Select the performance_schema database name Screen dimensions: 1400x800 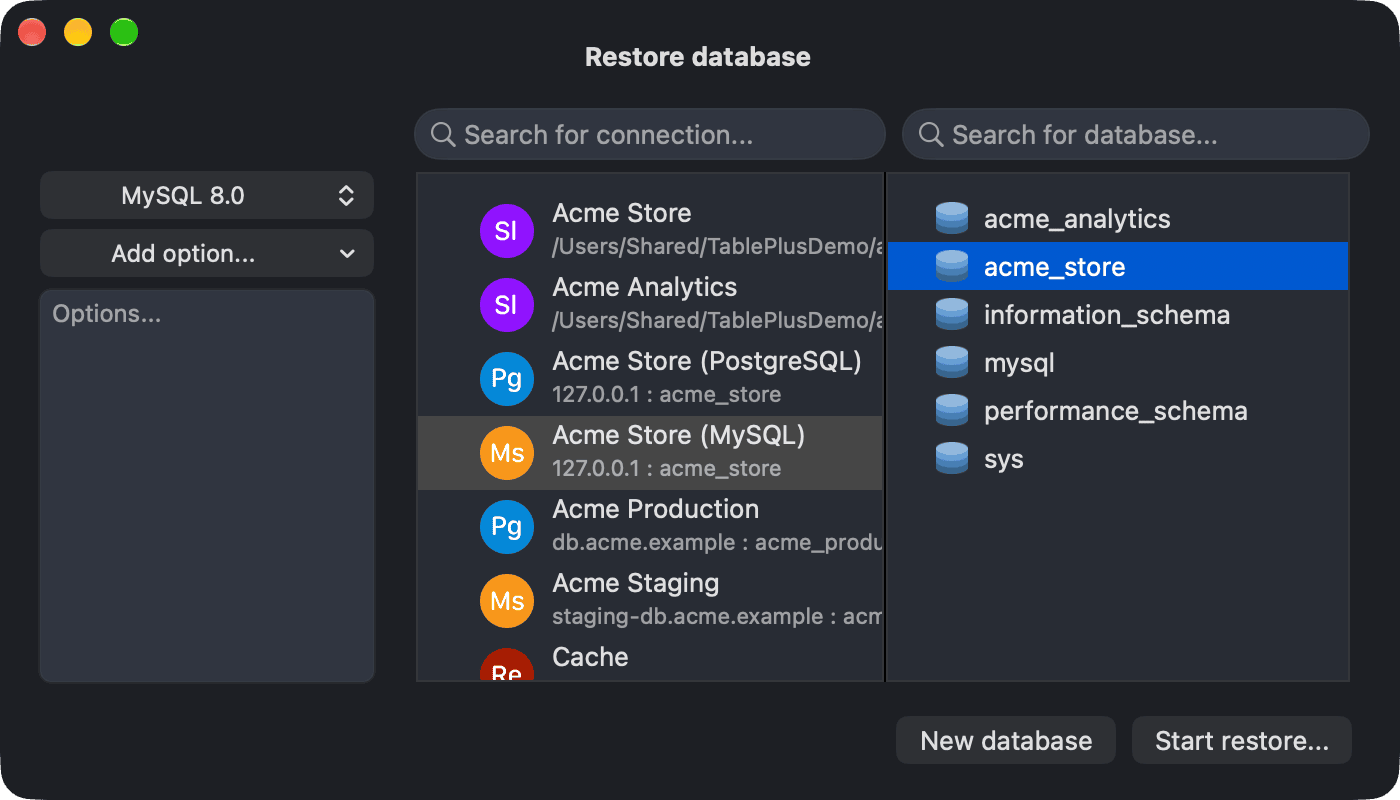(1116, 411)
